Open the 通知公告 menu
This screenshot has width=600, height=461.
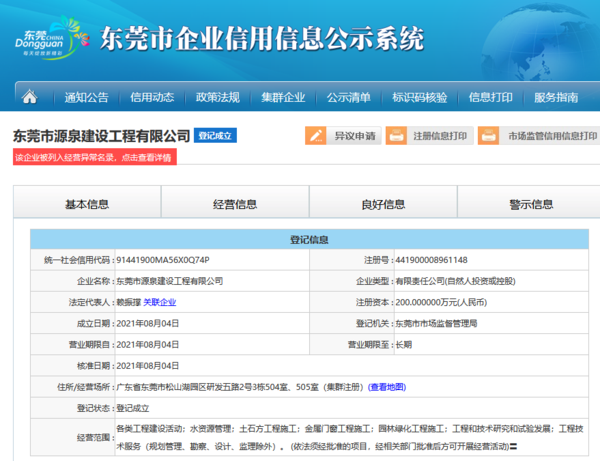click(86, 98)
